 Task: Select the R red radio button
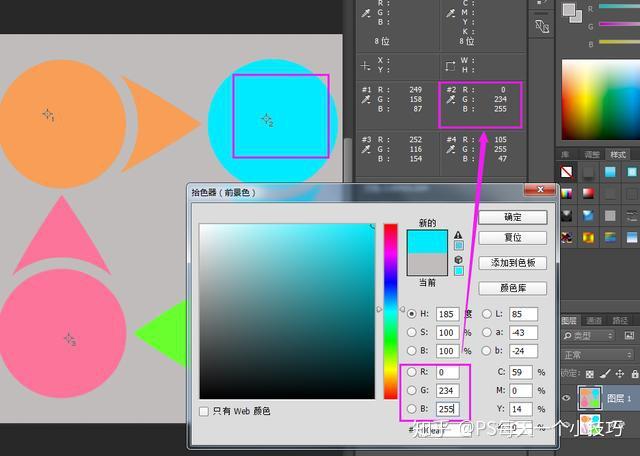click(411, 372)
